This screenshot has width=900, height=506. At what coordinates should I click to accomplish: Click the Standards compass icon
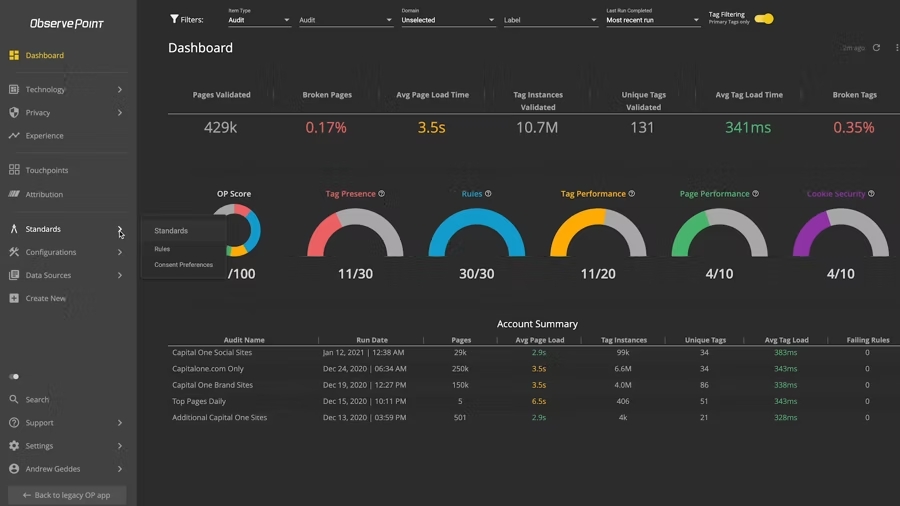14,229
